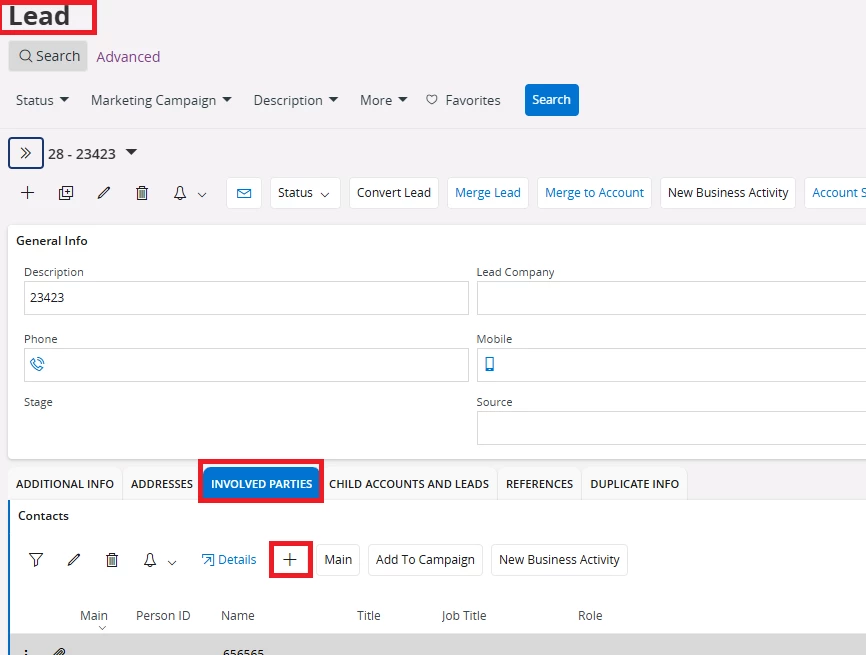Screen dimensions: 866x655
Task: Click the Add To Campaign button
Action: coord(425,559)
